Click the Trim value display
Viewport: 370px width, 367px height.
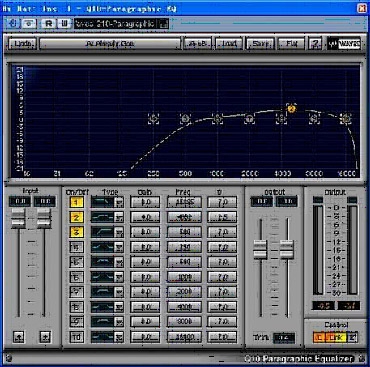[x=284, y=337]
